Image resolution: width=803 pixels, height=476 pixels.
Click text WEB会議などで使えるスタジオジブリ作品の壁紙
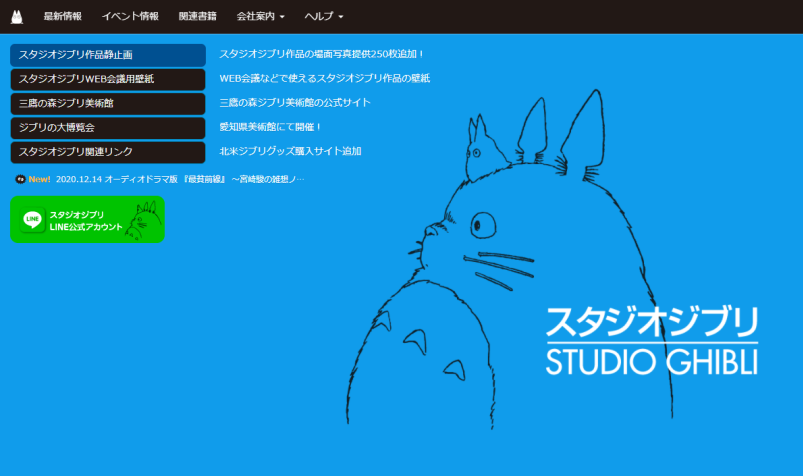tap(325, 78)
